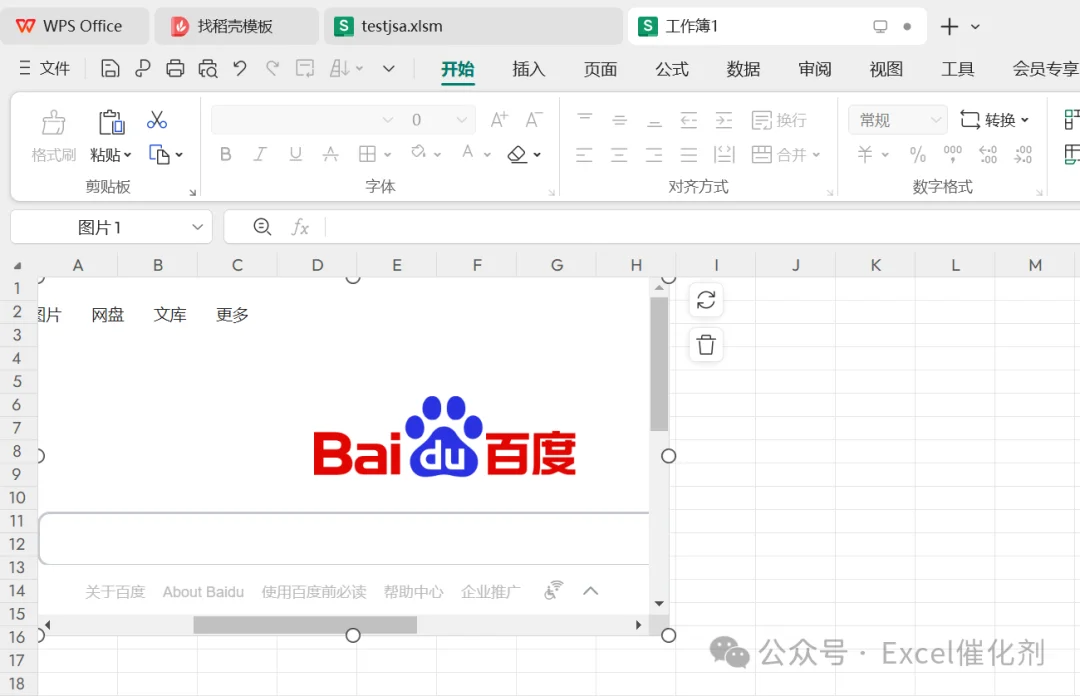
Task: Refresh the embedded web picture
Action: [706, 300]
